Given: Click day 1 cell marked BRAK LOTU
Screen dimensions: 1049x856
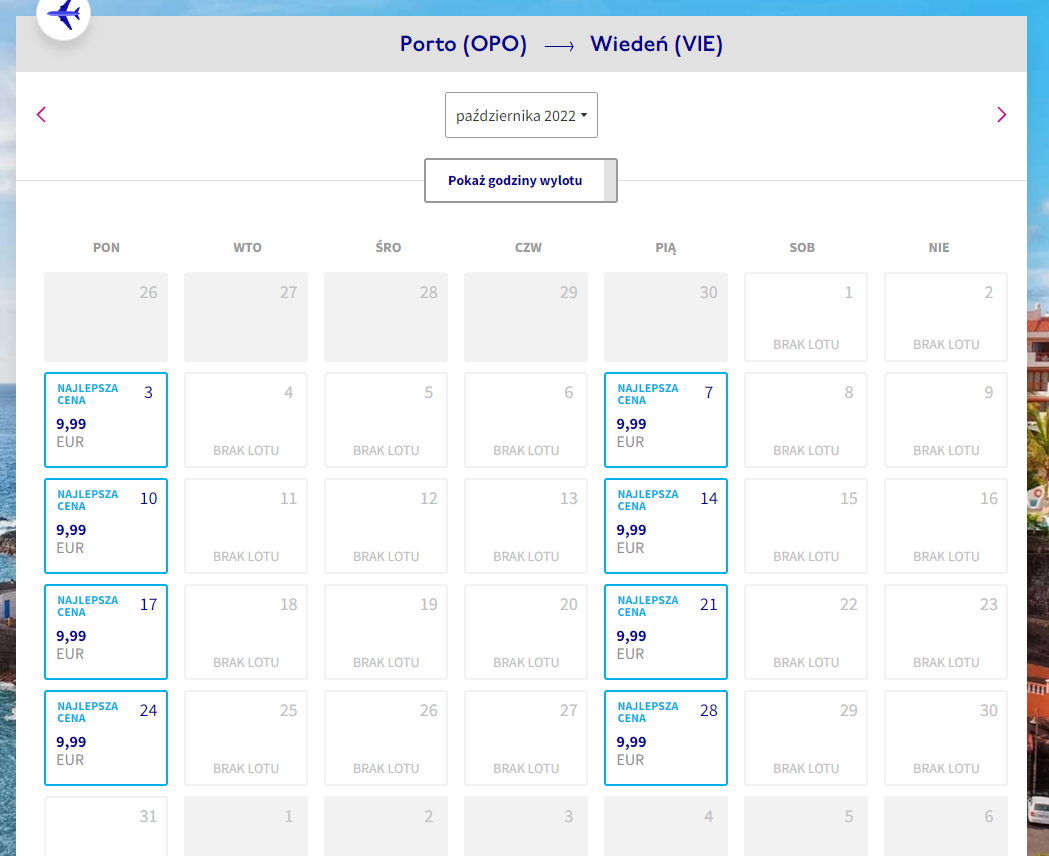Looking at the screenshot, I should [x=805, y=317].
